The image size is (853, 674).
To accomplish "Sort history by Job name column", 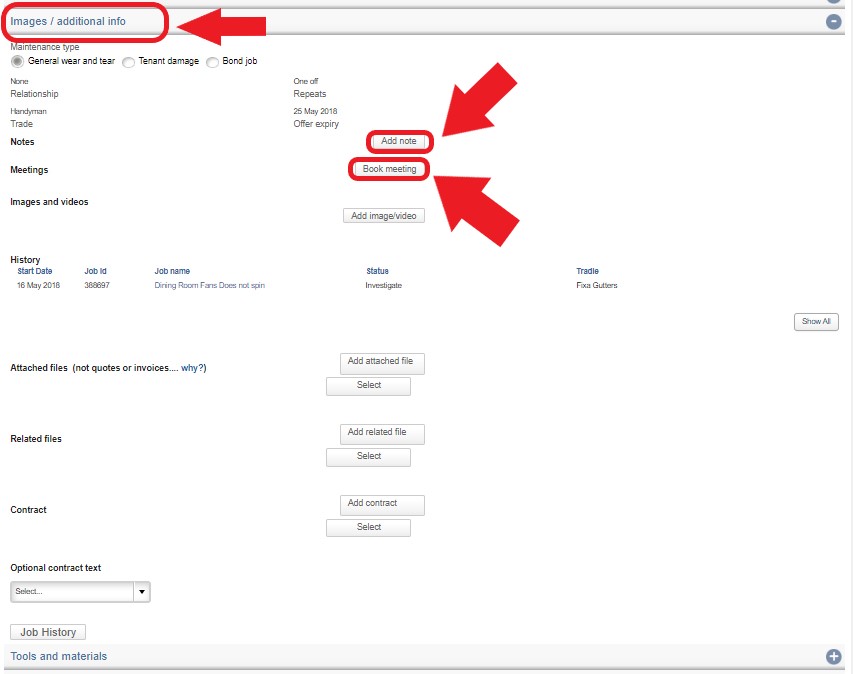I will pyautogui.click(x=172, y=271).
